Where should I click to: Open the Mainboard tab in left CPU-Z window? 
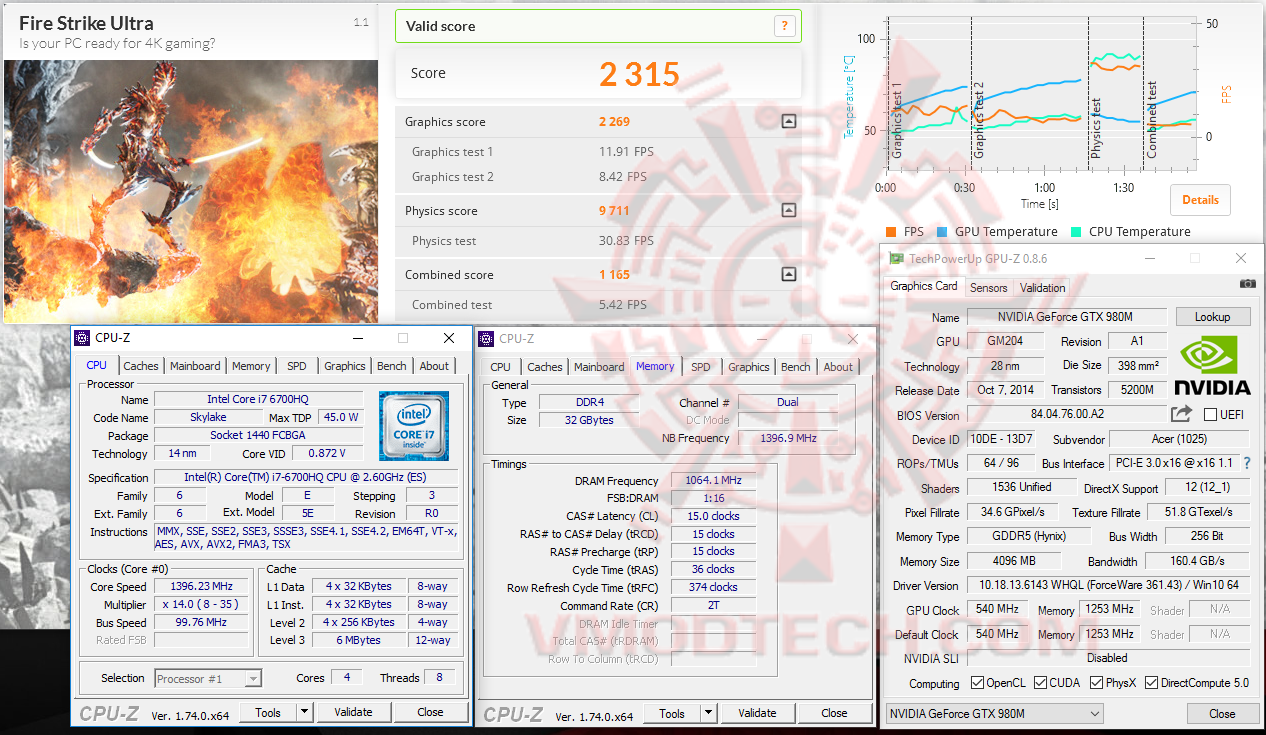click(195, 366)
